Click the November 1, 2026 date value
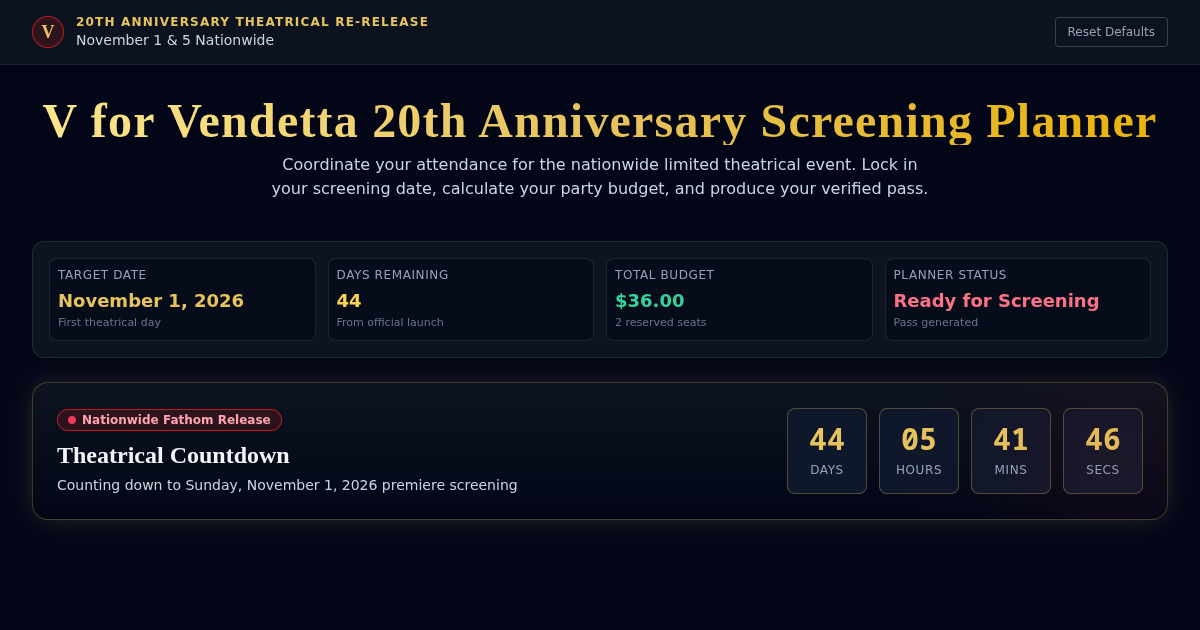The width and height of the screenshot is (1200, 630). [151, 300]
